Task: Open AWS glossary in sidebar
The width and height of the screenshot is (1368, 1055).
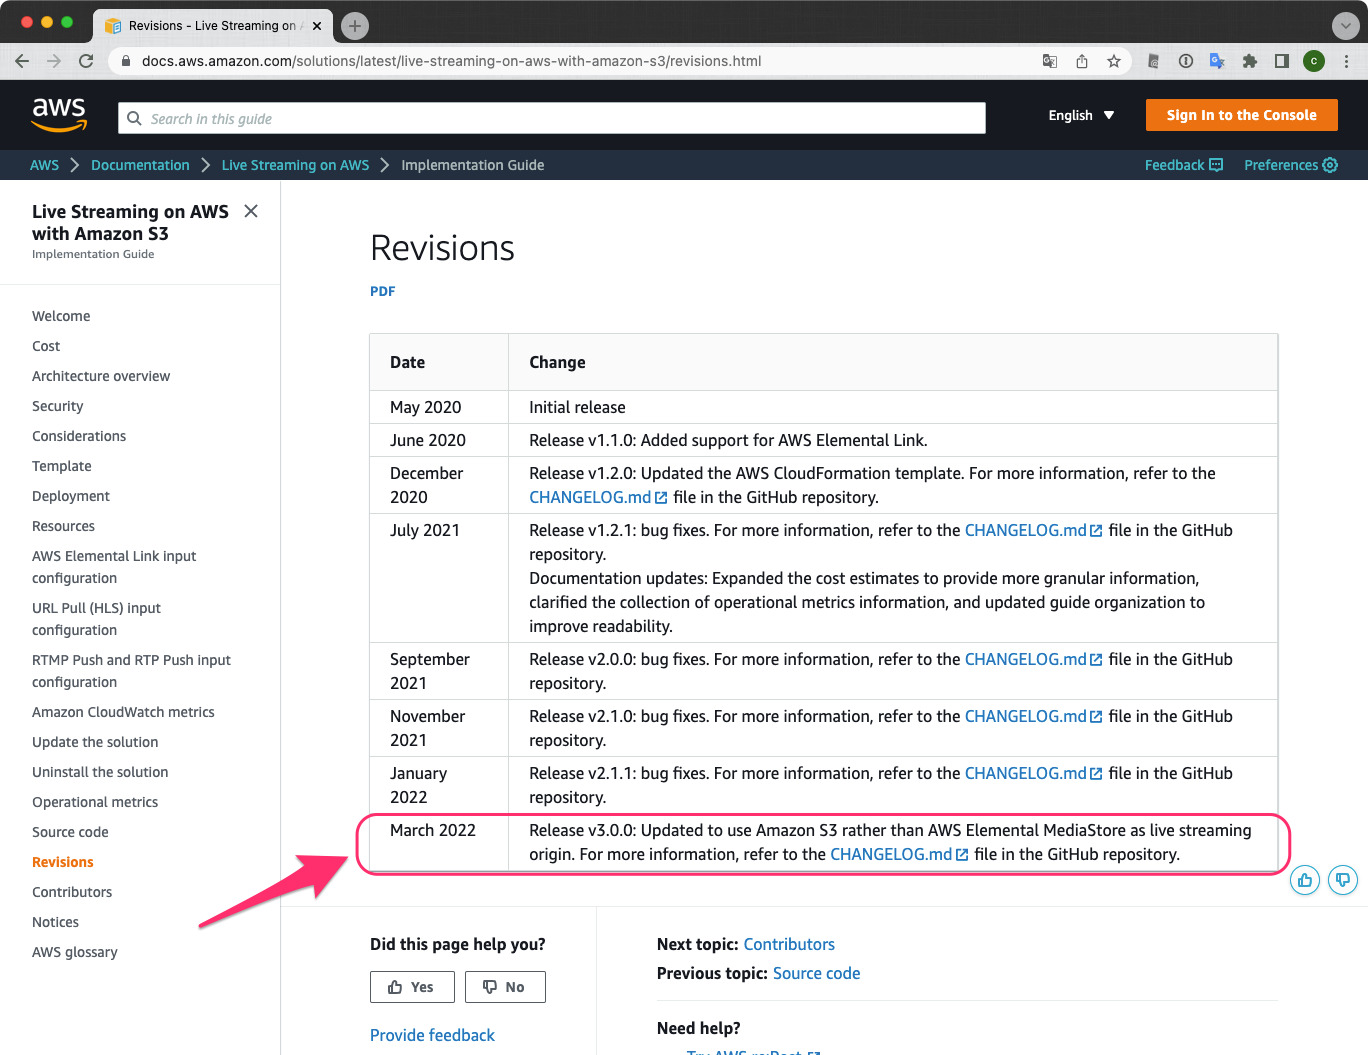Action: coord(75,952)
